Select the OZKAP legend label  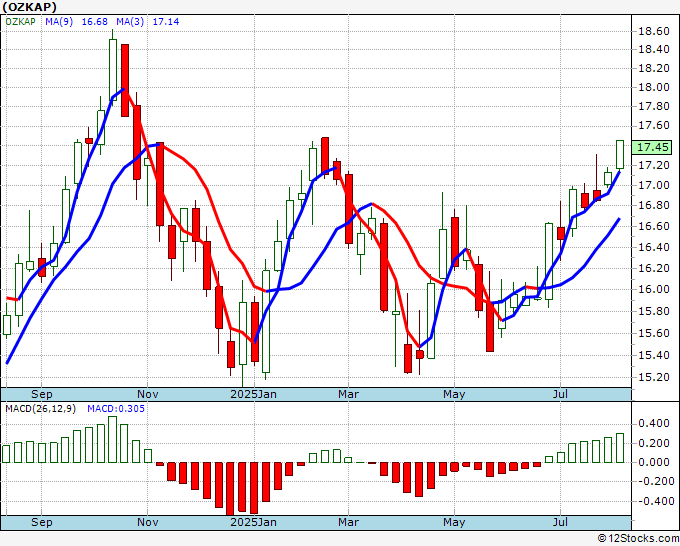(20, 22)
